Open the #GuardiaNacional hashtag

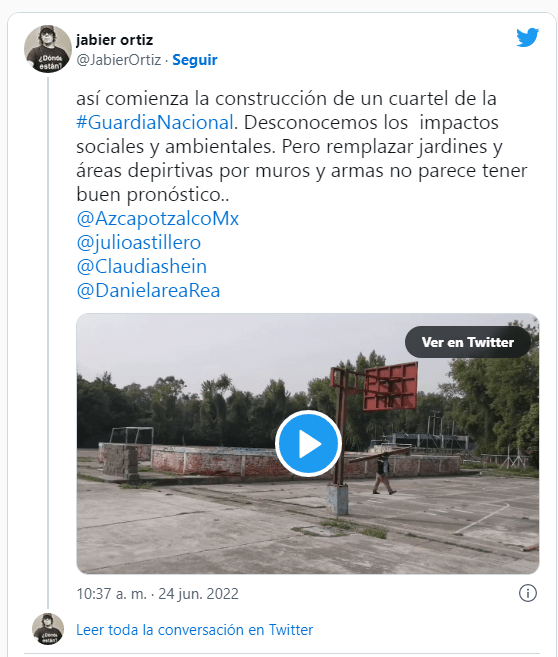[x=155, y=123]
